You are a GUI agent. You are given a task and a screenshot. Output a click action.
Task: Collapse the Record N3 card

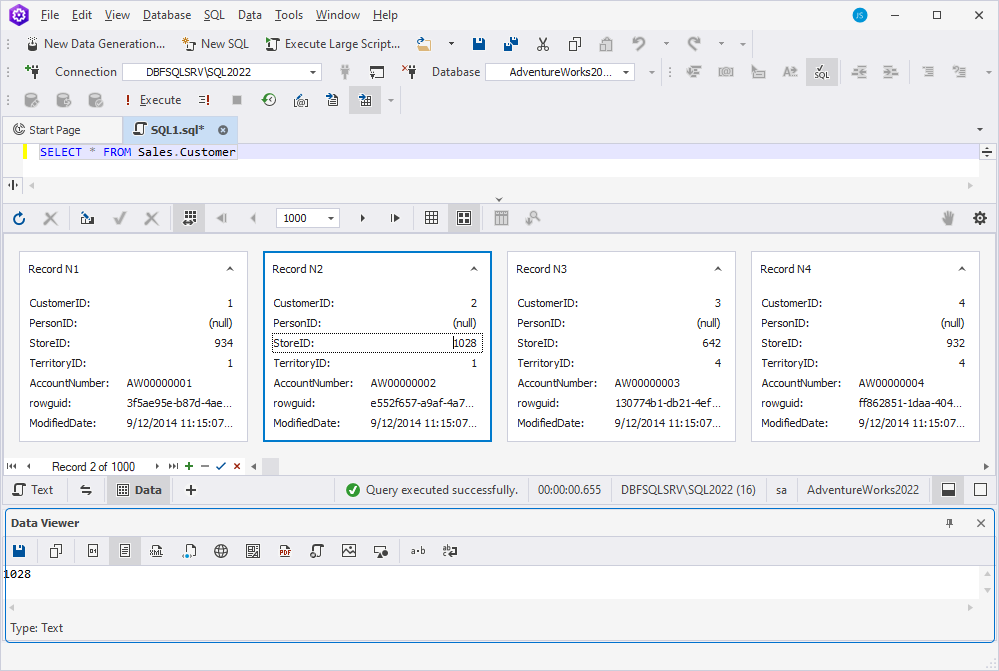718,269
